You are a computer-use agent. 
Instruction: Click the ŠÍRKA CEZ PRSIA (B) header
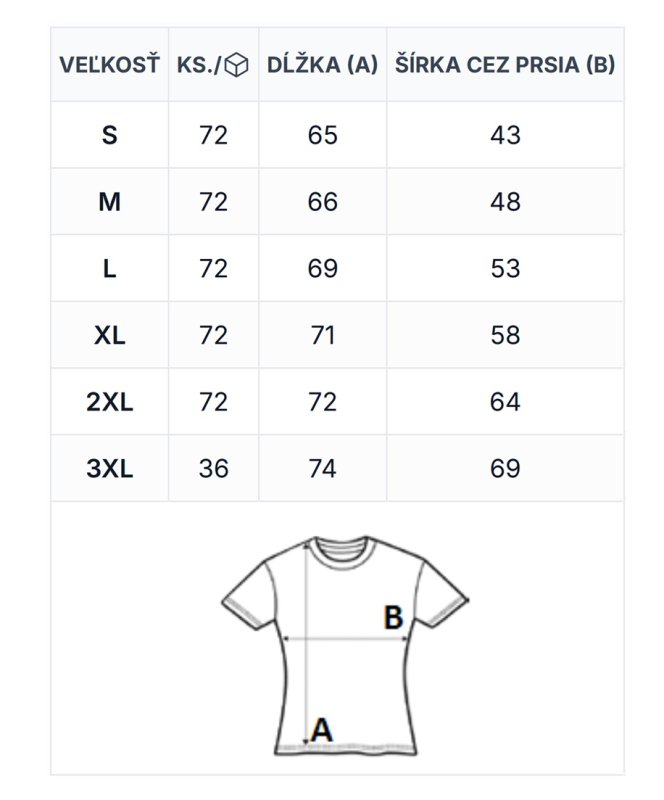(505, 65)
